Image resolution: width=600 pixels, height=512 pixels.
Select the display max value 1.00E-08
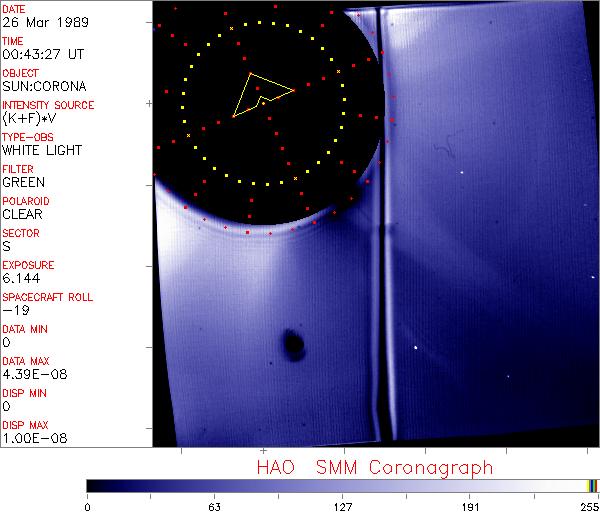click(x=34, y=439)
